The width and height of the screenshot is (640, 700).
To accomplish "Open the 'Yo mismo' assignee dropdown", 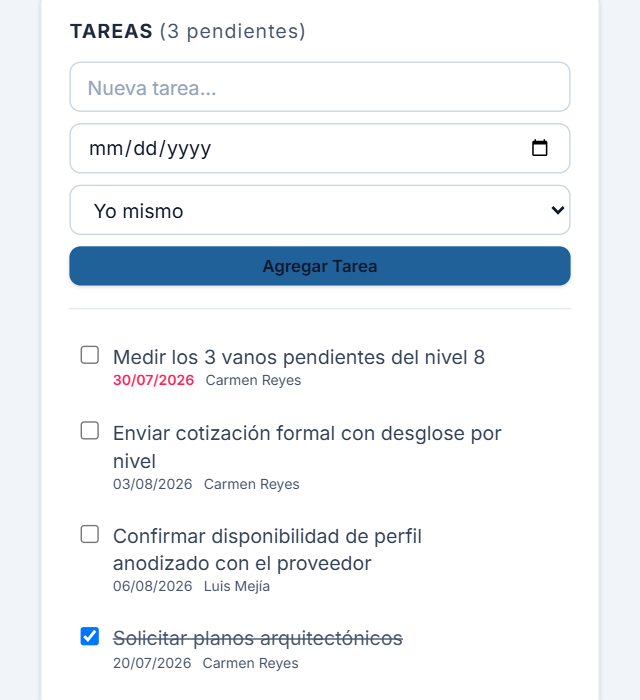I will coord(320,210).
